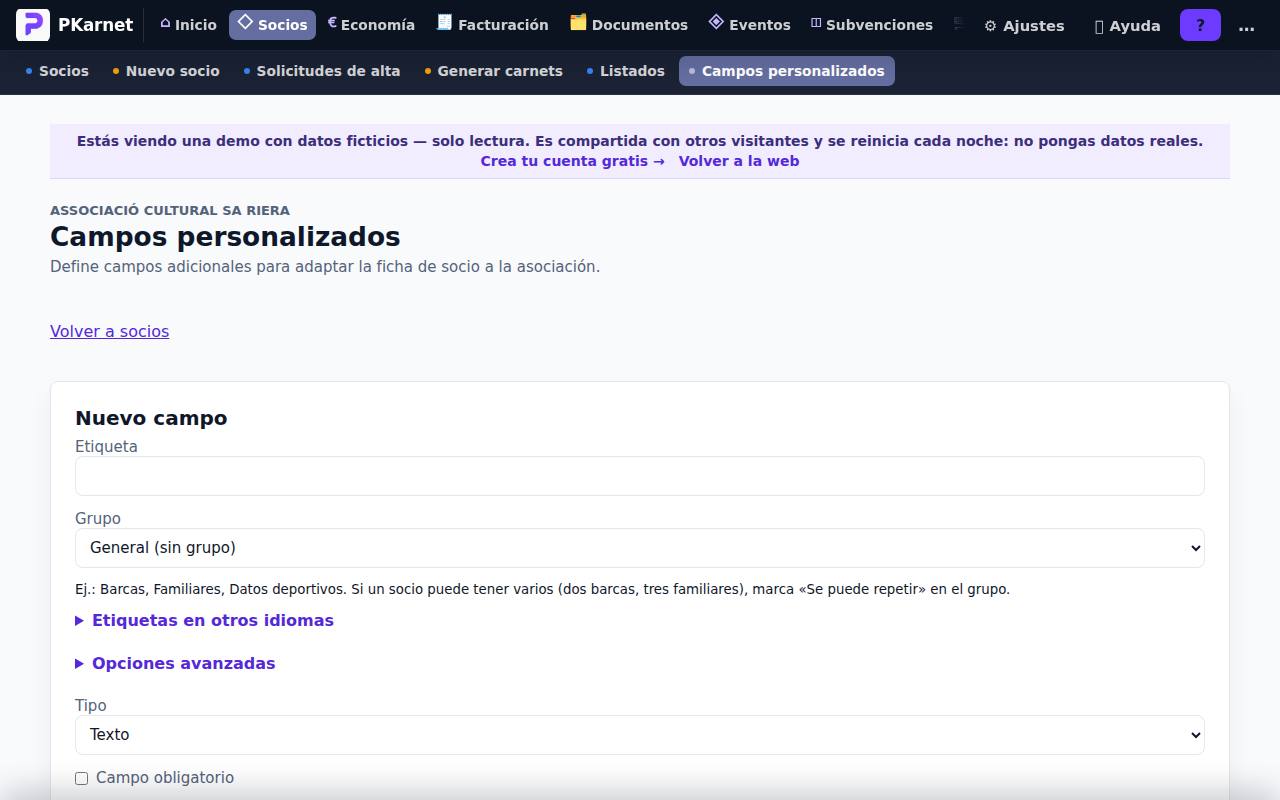Expand Opciones avanzadas
The height and width of the screenshot is (800, 1280).
176,663
